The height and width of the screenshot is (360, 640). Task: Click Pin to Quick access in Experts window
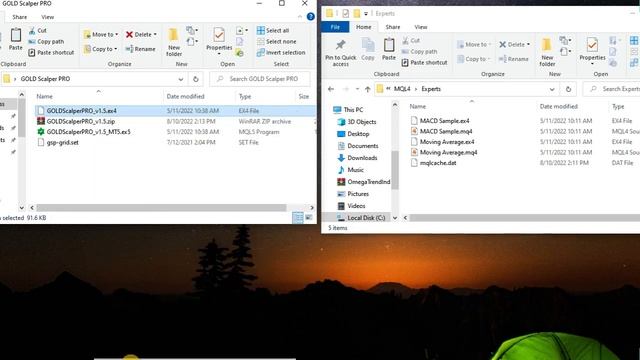(x=340, y=53)
